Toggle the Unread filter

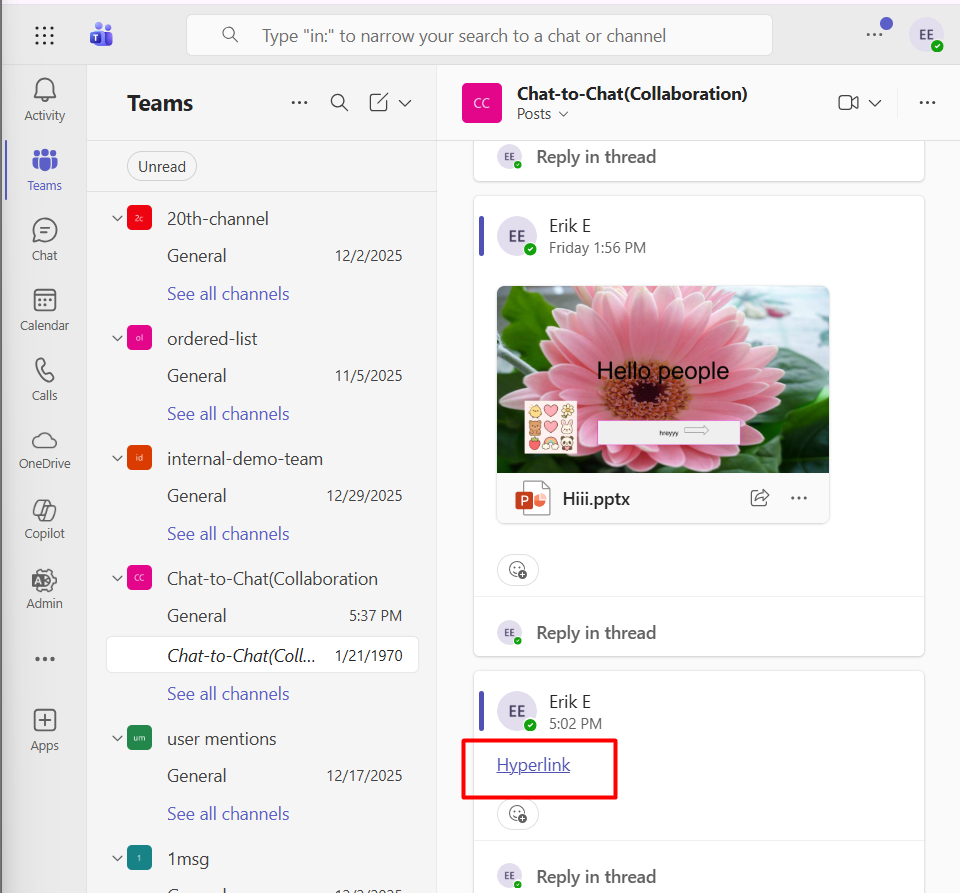tap(161, 166)
